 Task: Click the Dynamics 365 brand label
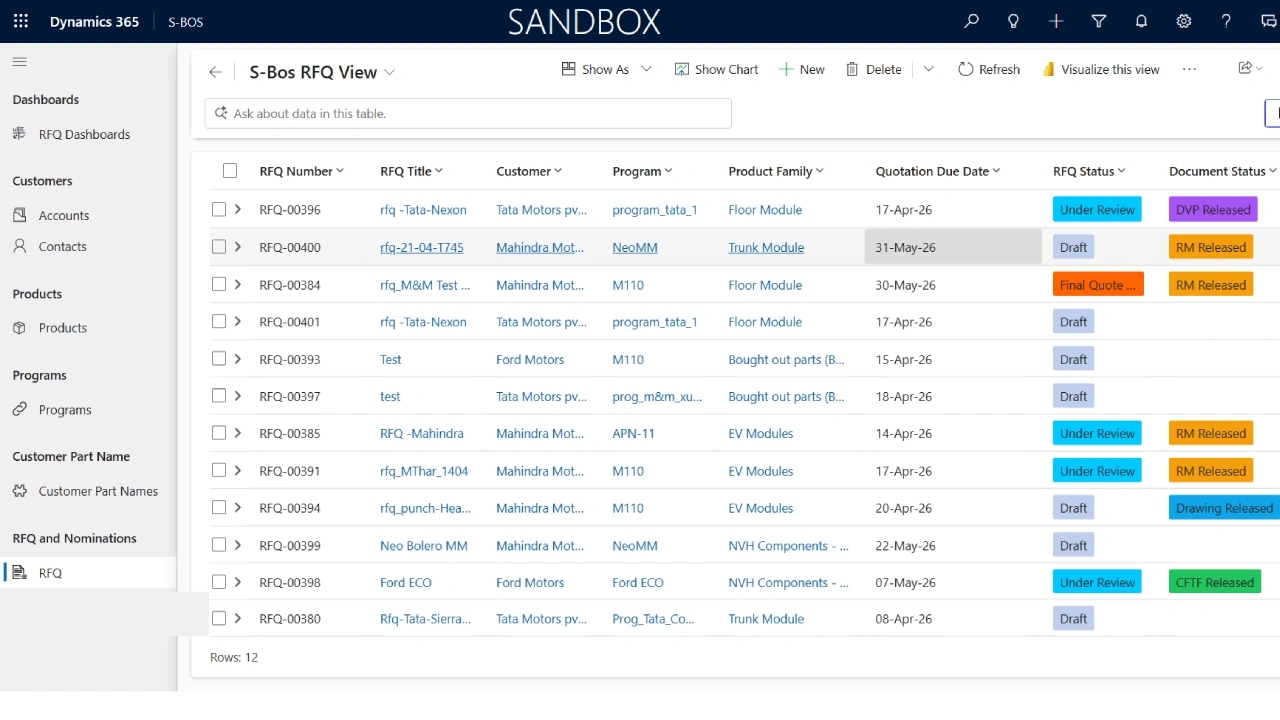[x=94, y=22]
